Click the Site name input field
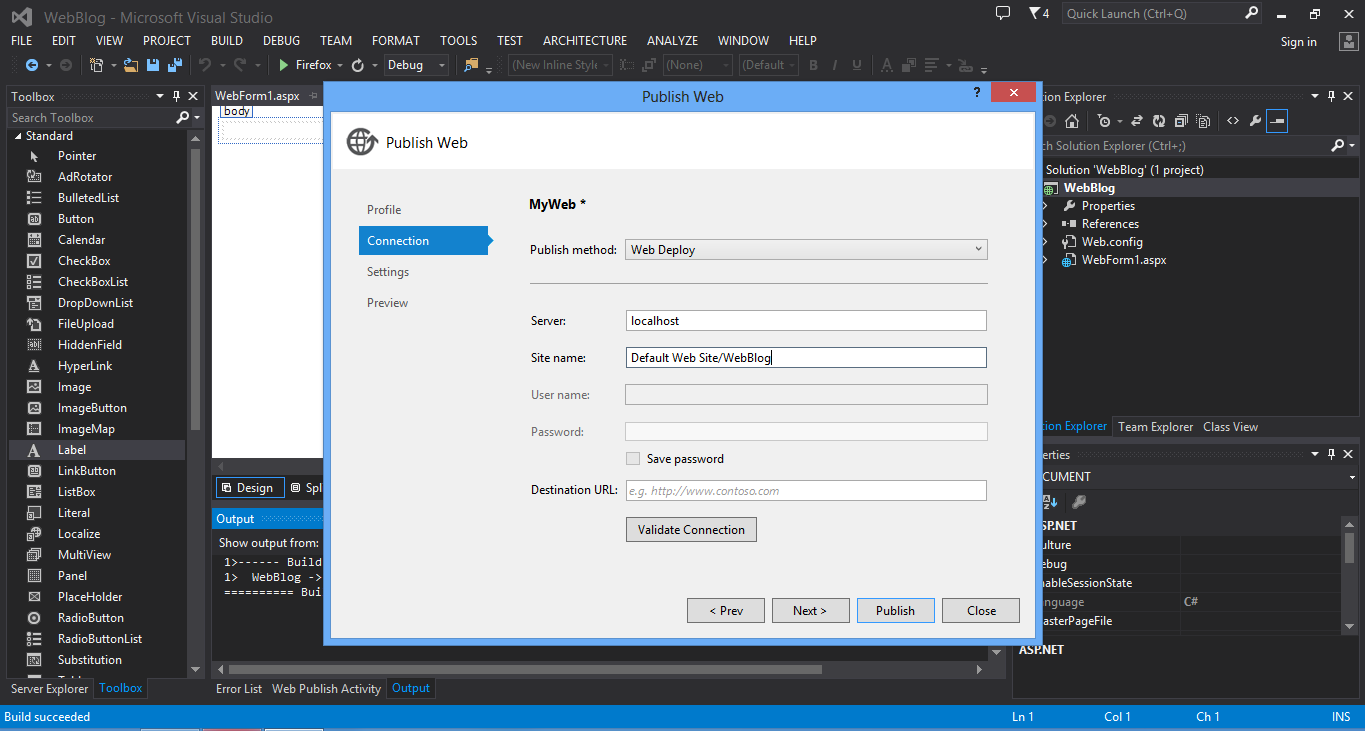The width and height of the screenshot is (1365, 731). pyautogui.click(x=806, y=358)
